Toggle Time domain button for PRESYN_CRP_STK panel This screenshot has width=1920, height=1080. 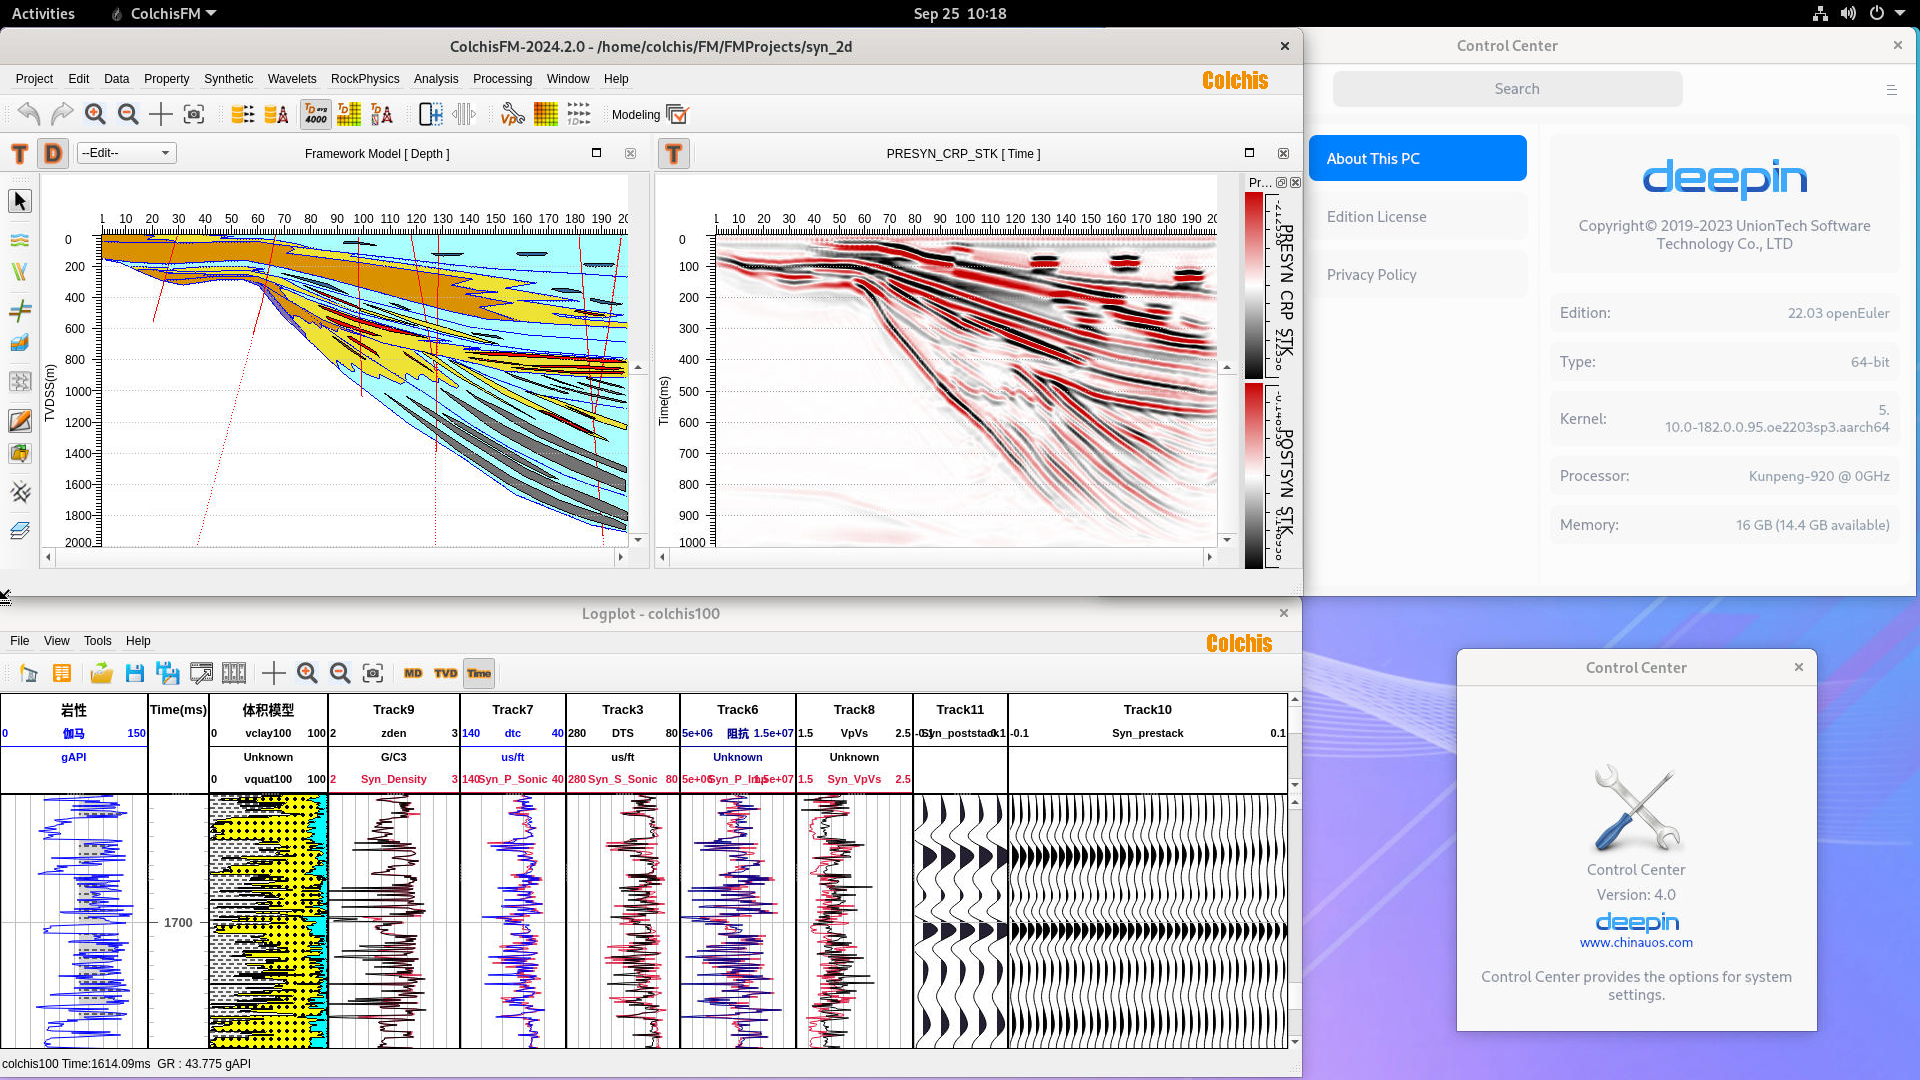674,153
